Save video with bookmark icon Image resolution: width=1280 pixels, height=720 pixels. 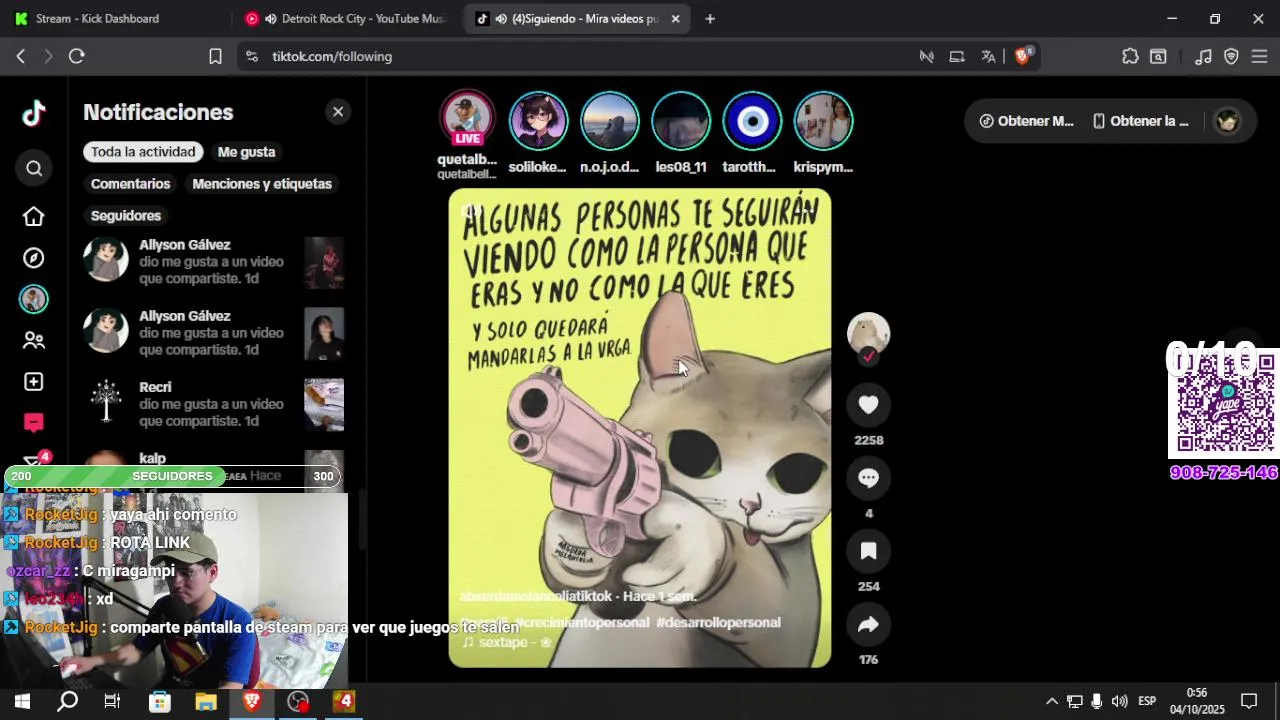click(x=868, y=551)
